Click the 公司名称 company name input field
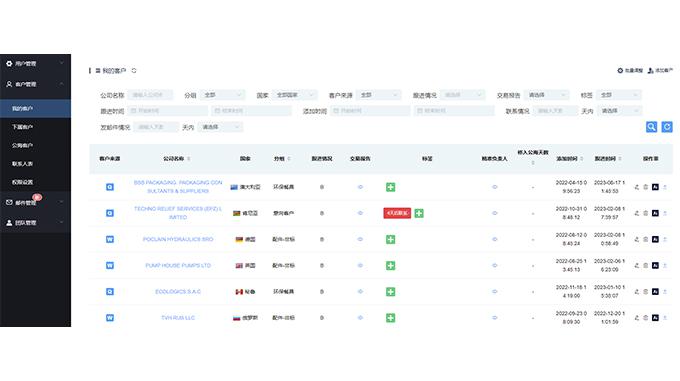Screen dimensions: 680x381 [150, 95]
